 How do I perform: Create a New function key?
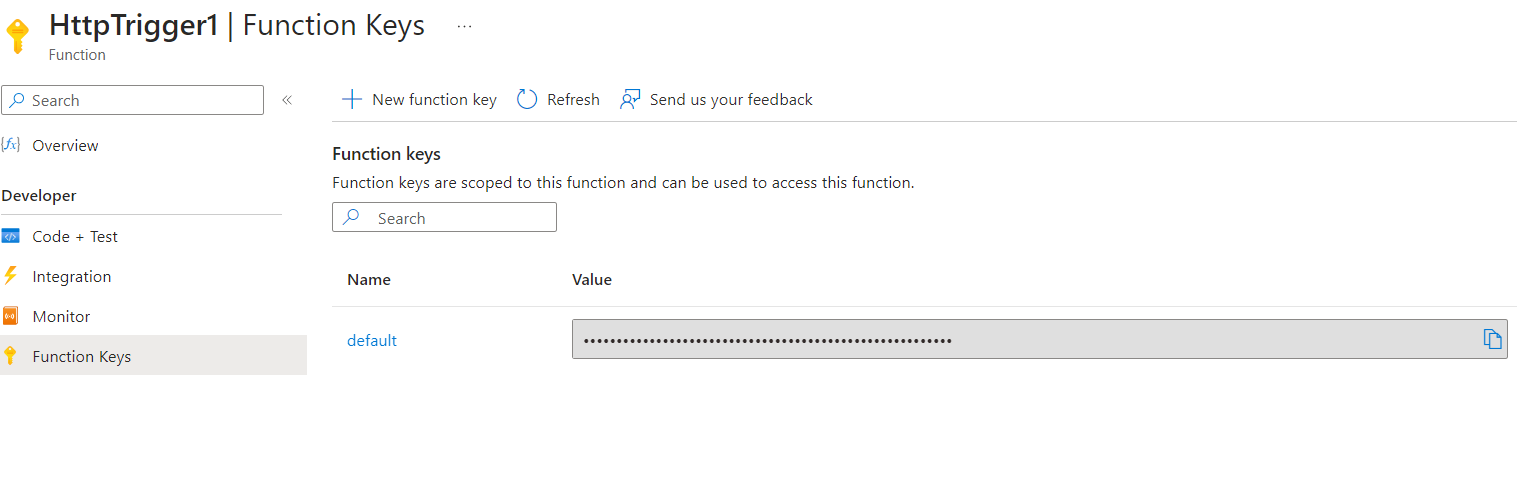pos(419,99)
